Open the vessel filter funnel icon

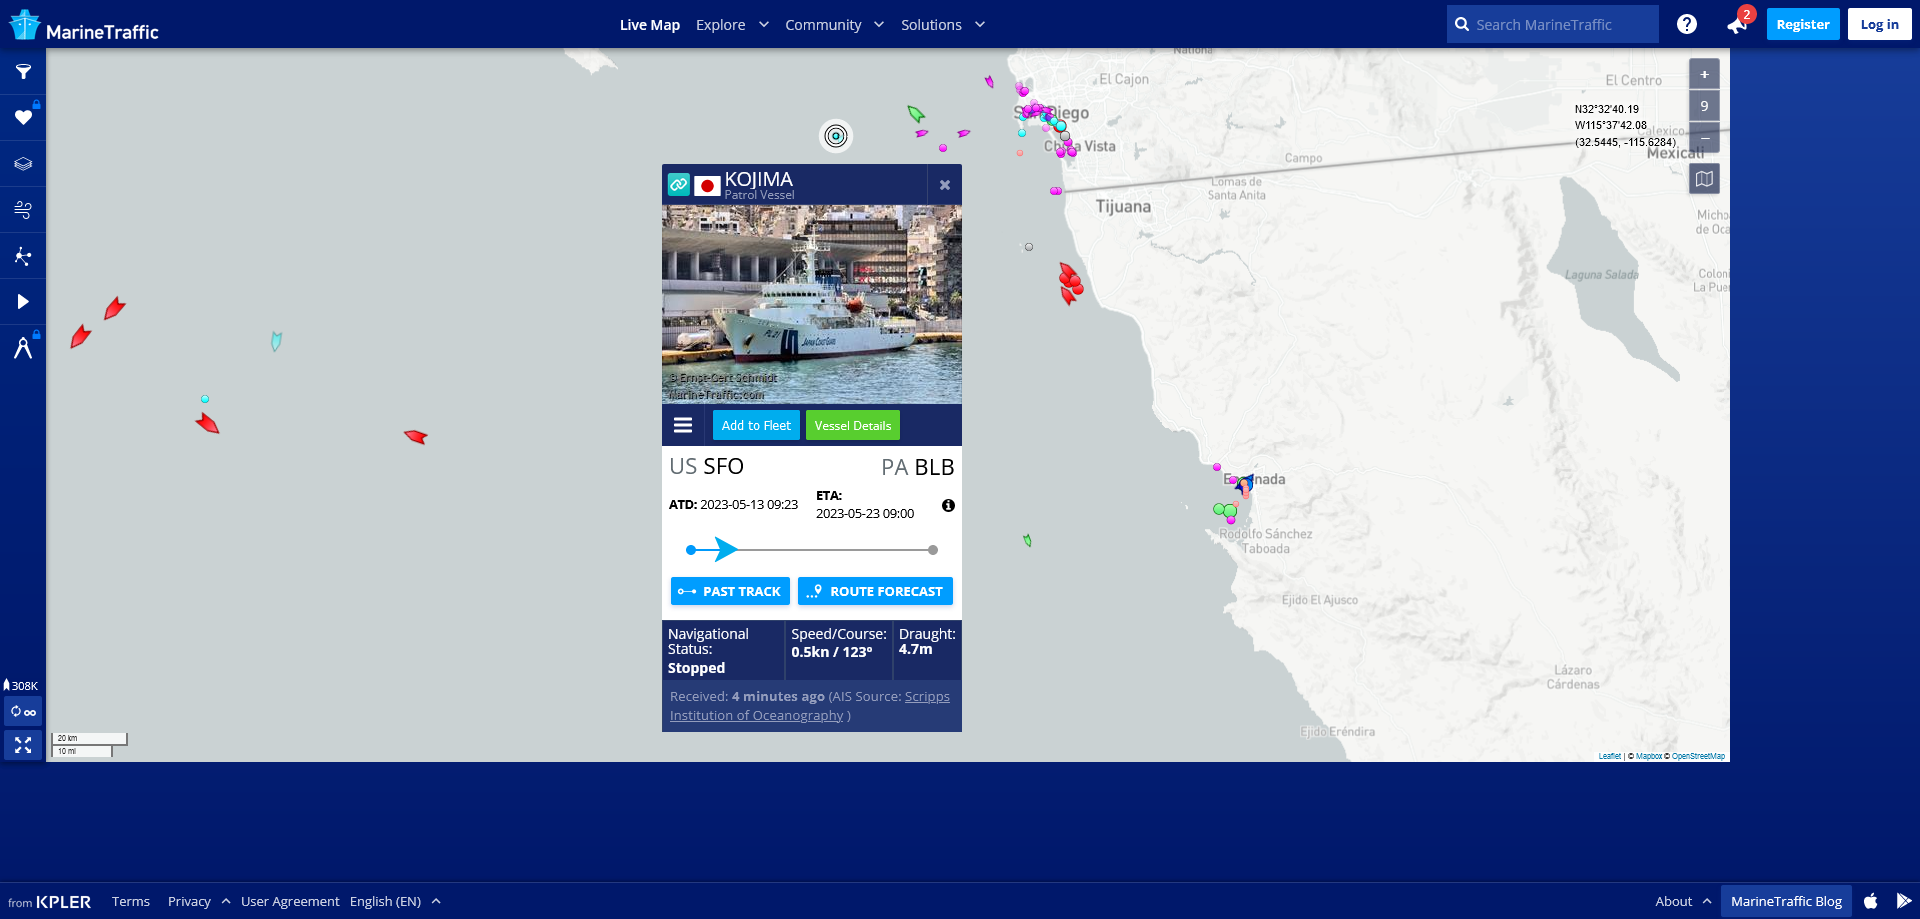(x=23, y=72)
